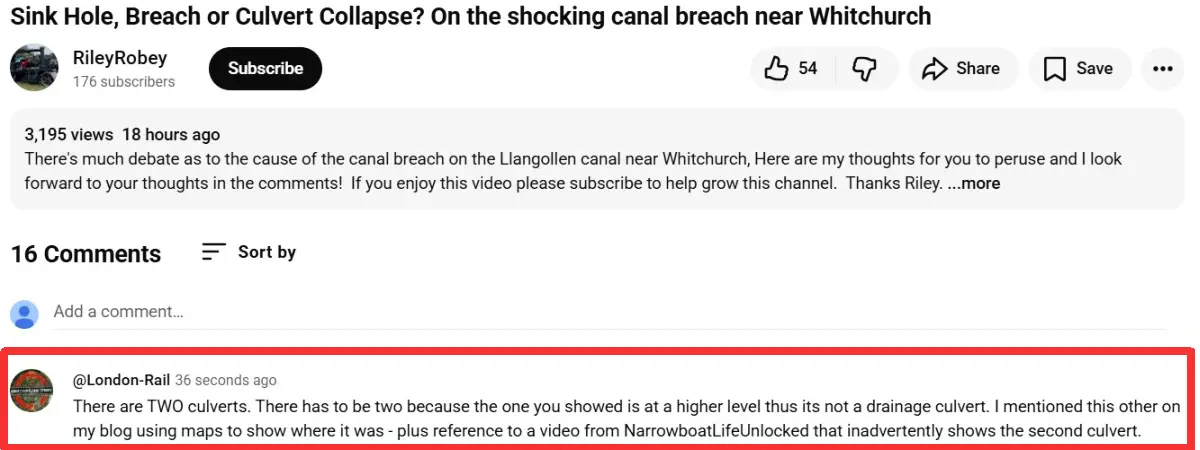Screen dimensions: 1200x450
Task: Subscribe to the RileyRobey channel
Action: point(265,68)
